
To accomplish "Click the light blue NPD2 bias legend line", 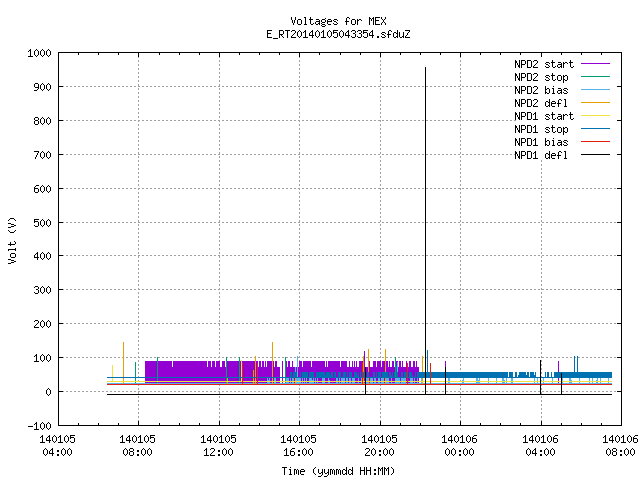I will click(x=596, y=90).
